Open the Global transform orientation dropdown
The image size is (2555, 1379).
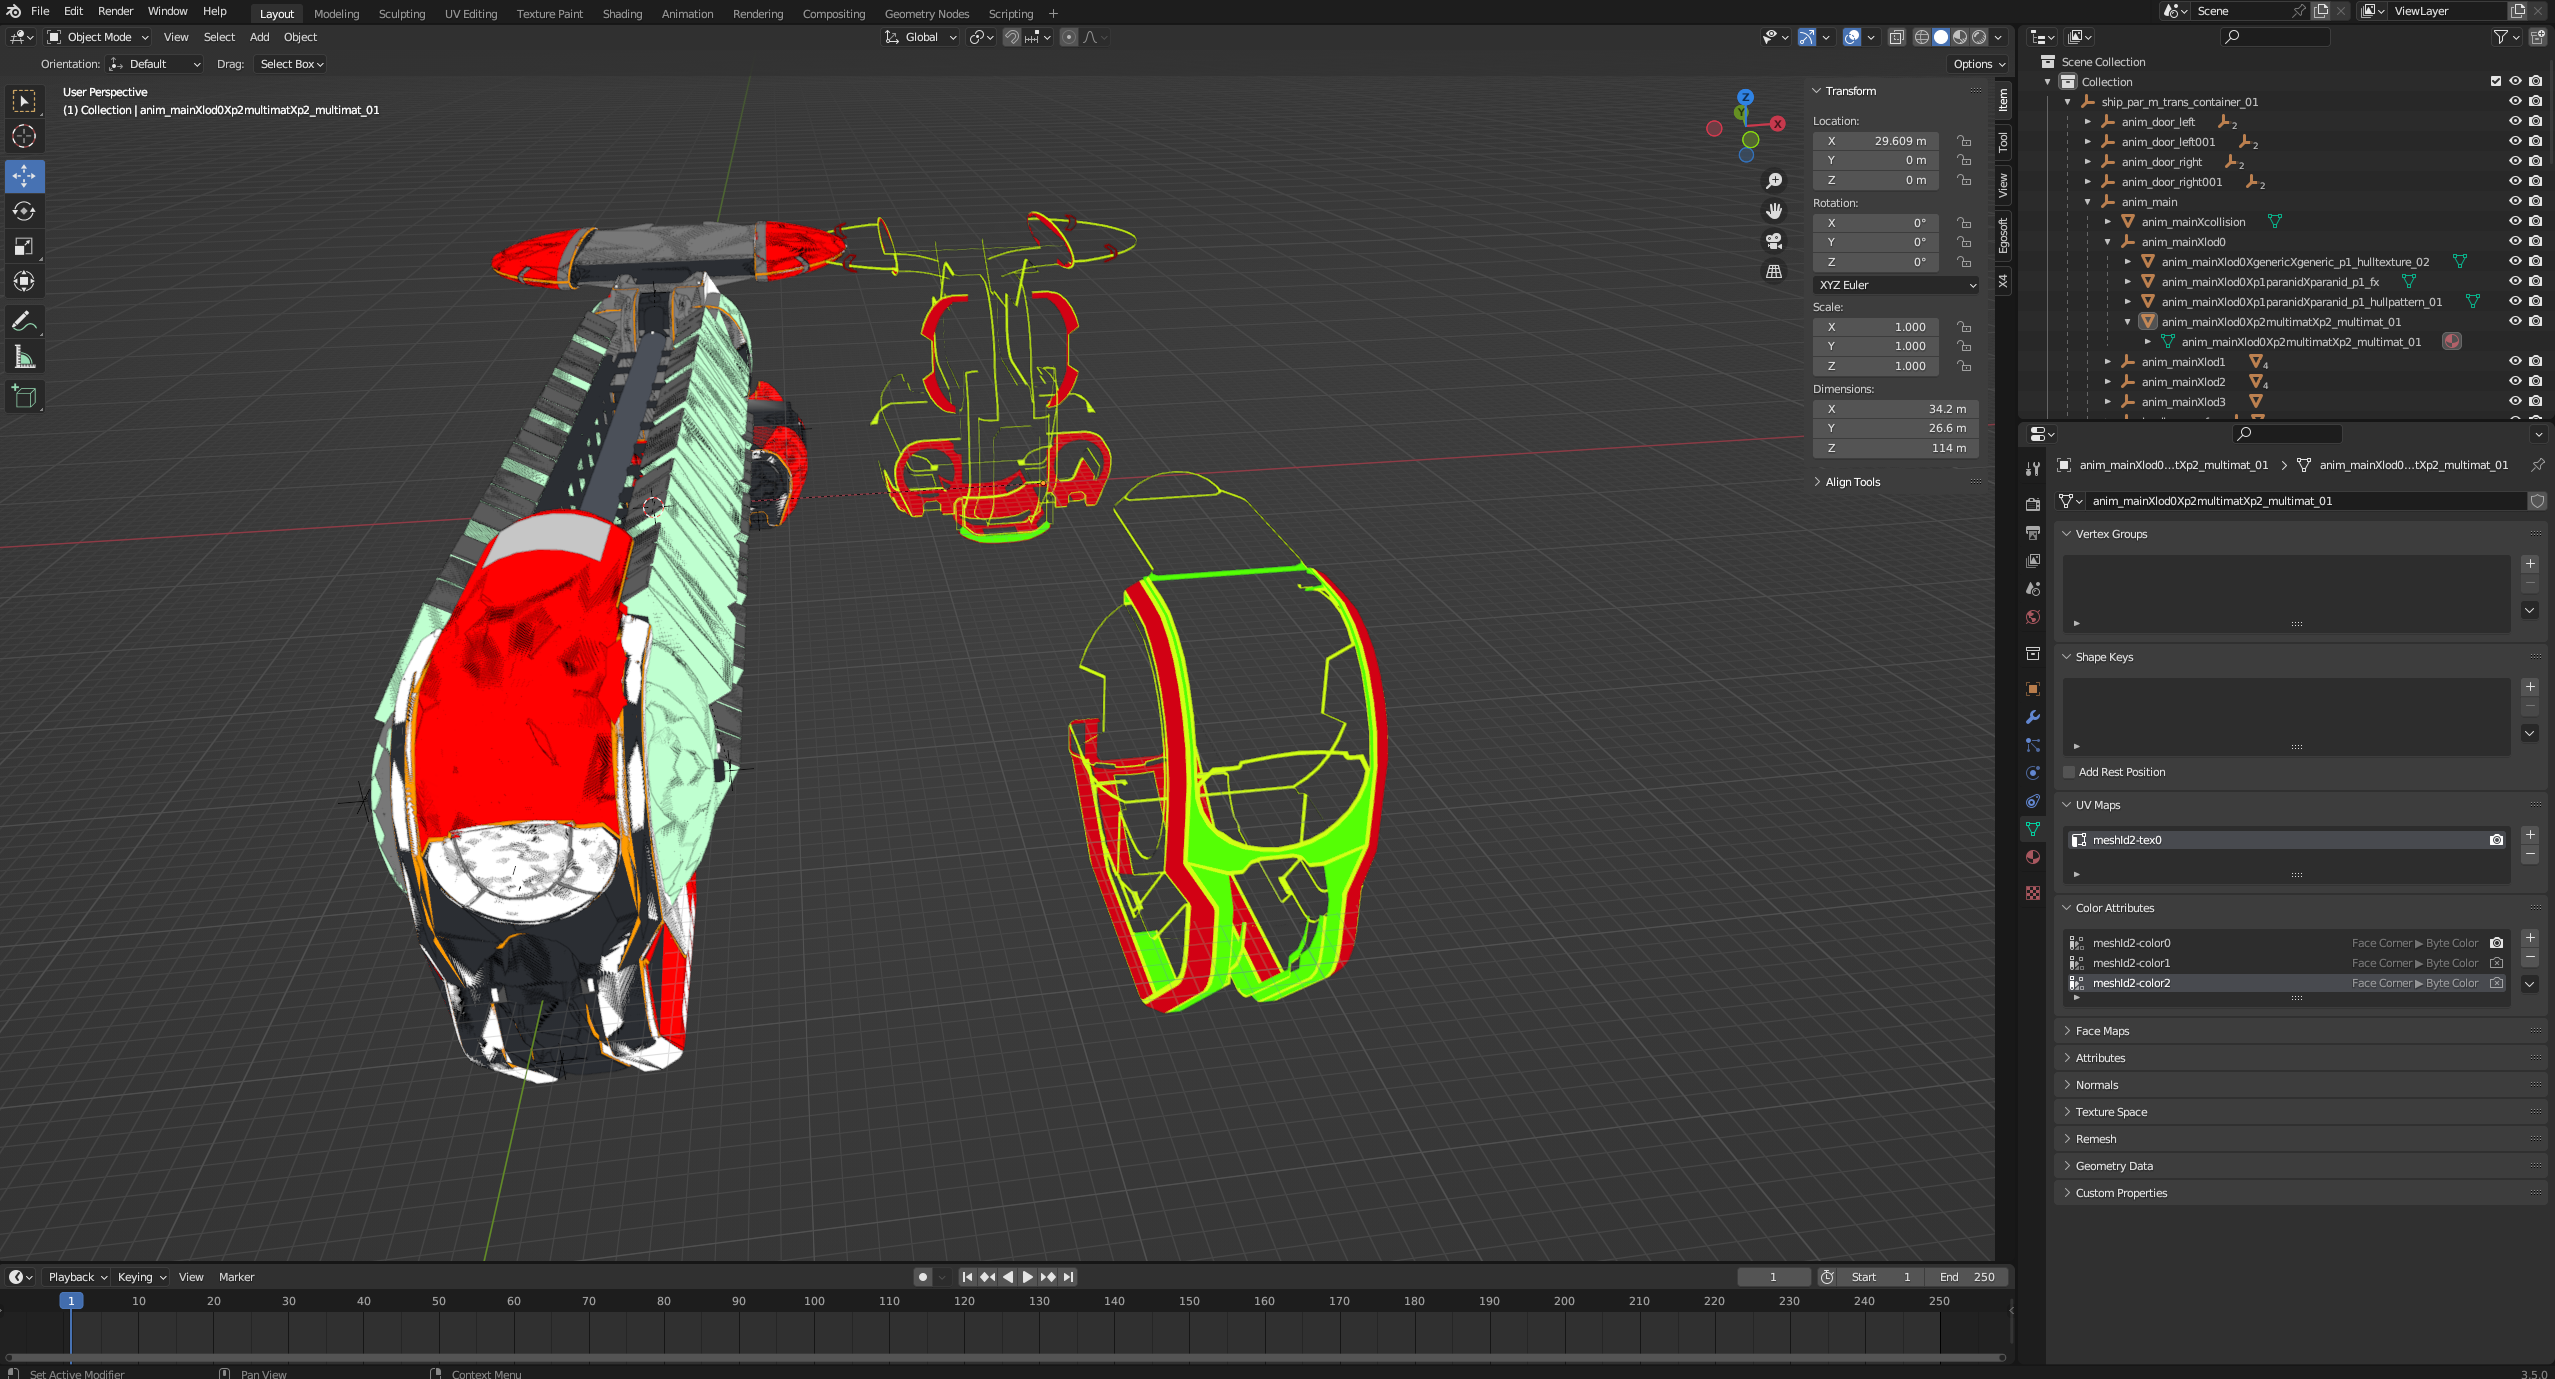point(921,37)
